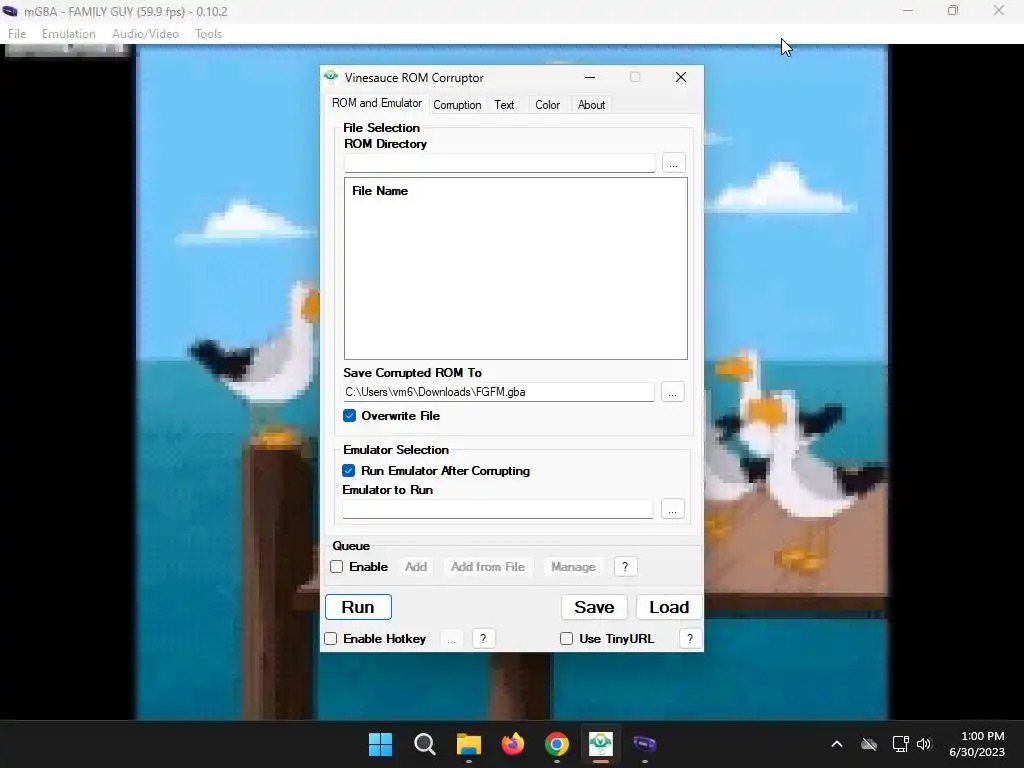Open mGBA Tools menu

[x=208, y=34]
